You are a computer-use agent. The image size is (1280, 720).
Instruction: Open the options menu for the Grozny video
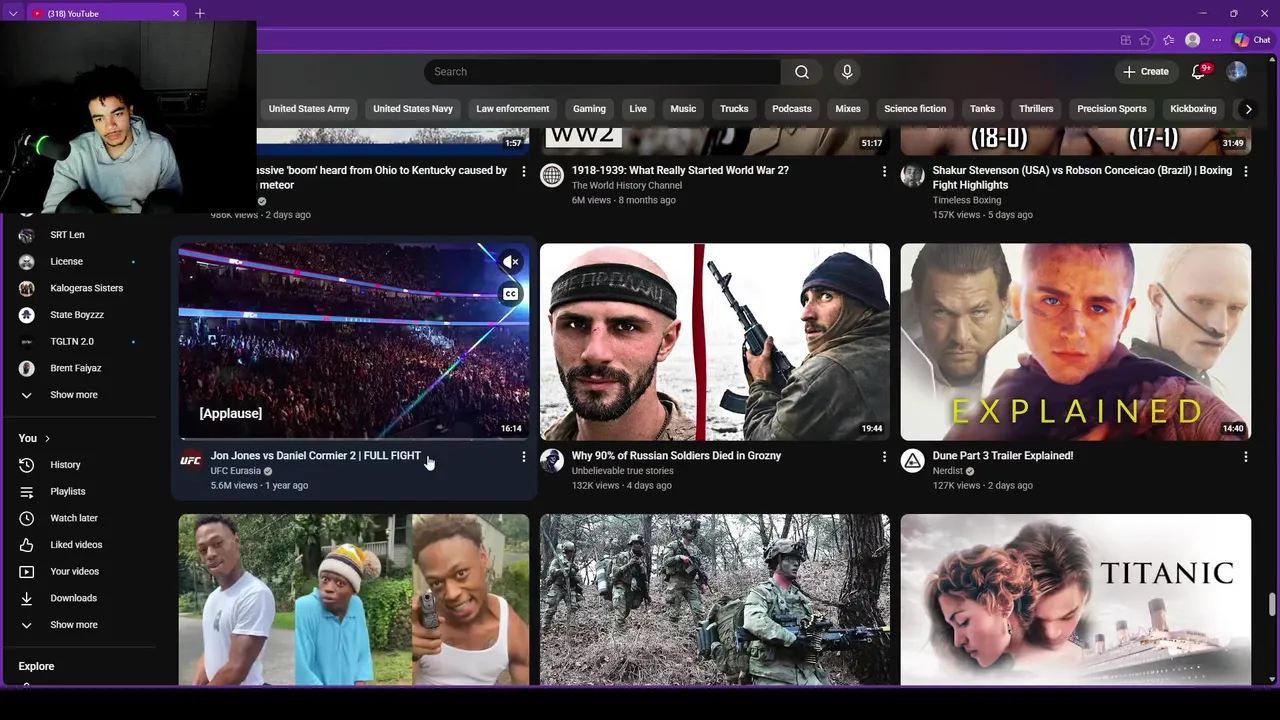click(884, 456)
